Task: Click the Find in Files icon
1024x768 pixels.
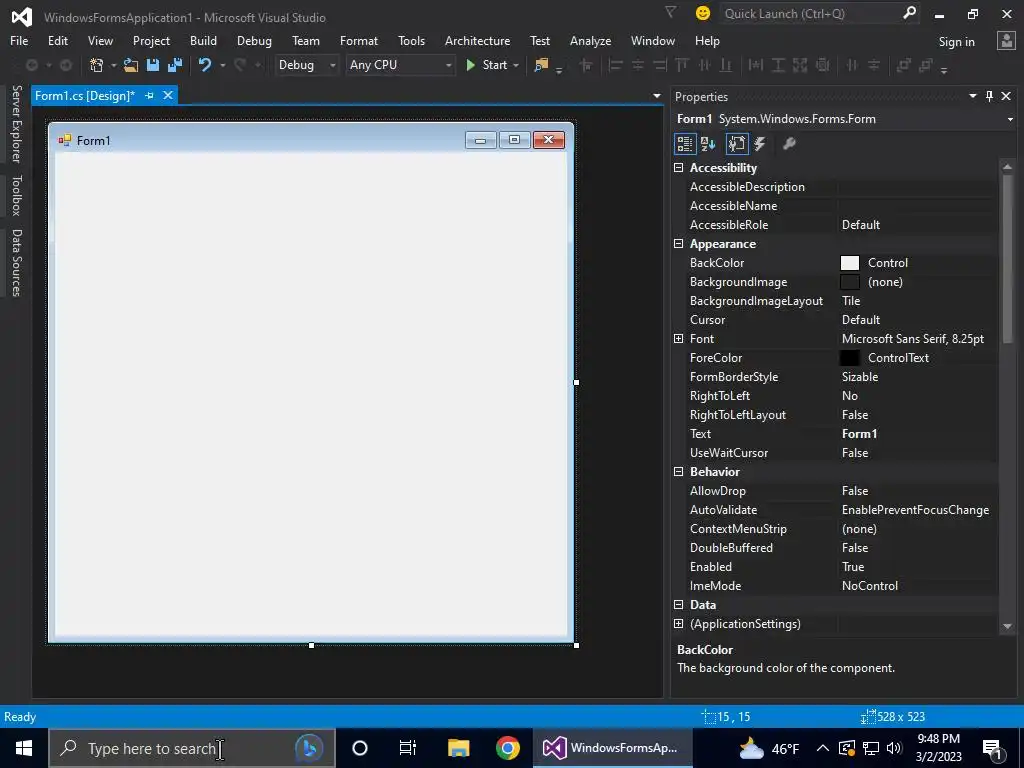Action: [541, 65]
